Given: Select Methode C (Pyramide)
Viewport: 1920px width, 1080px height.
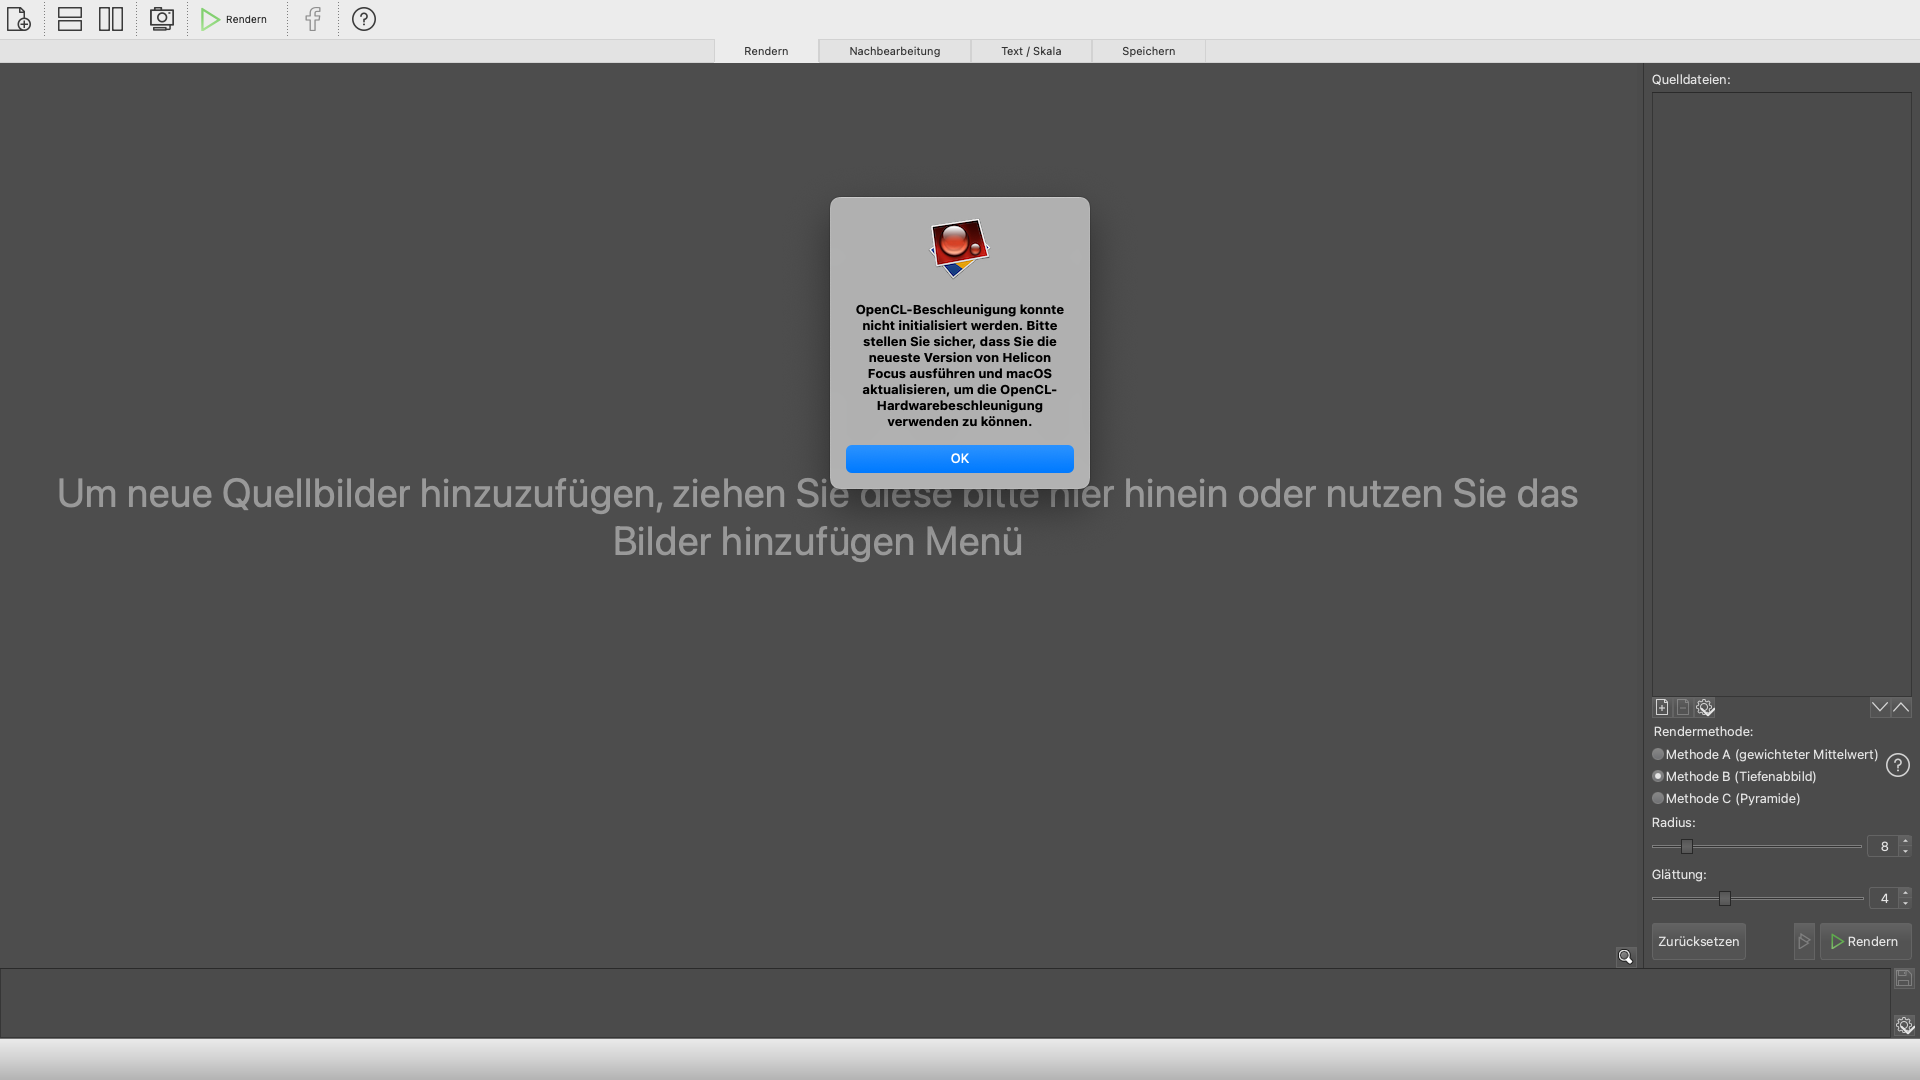Looking at the screenshot, I should pyautogui.click(x=1726, y=799).
